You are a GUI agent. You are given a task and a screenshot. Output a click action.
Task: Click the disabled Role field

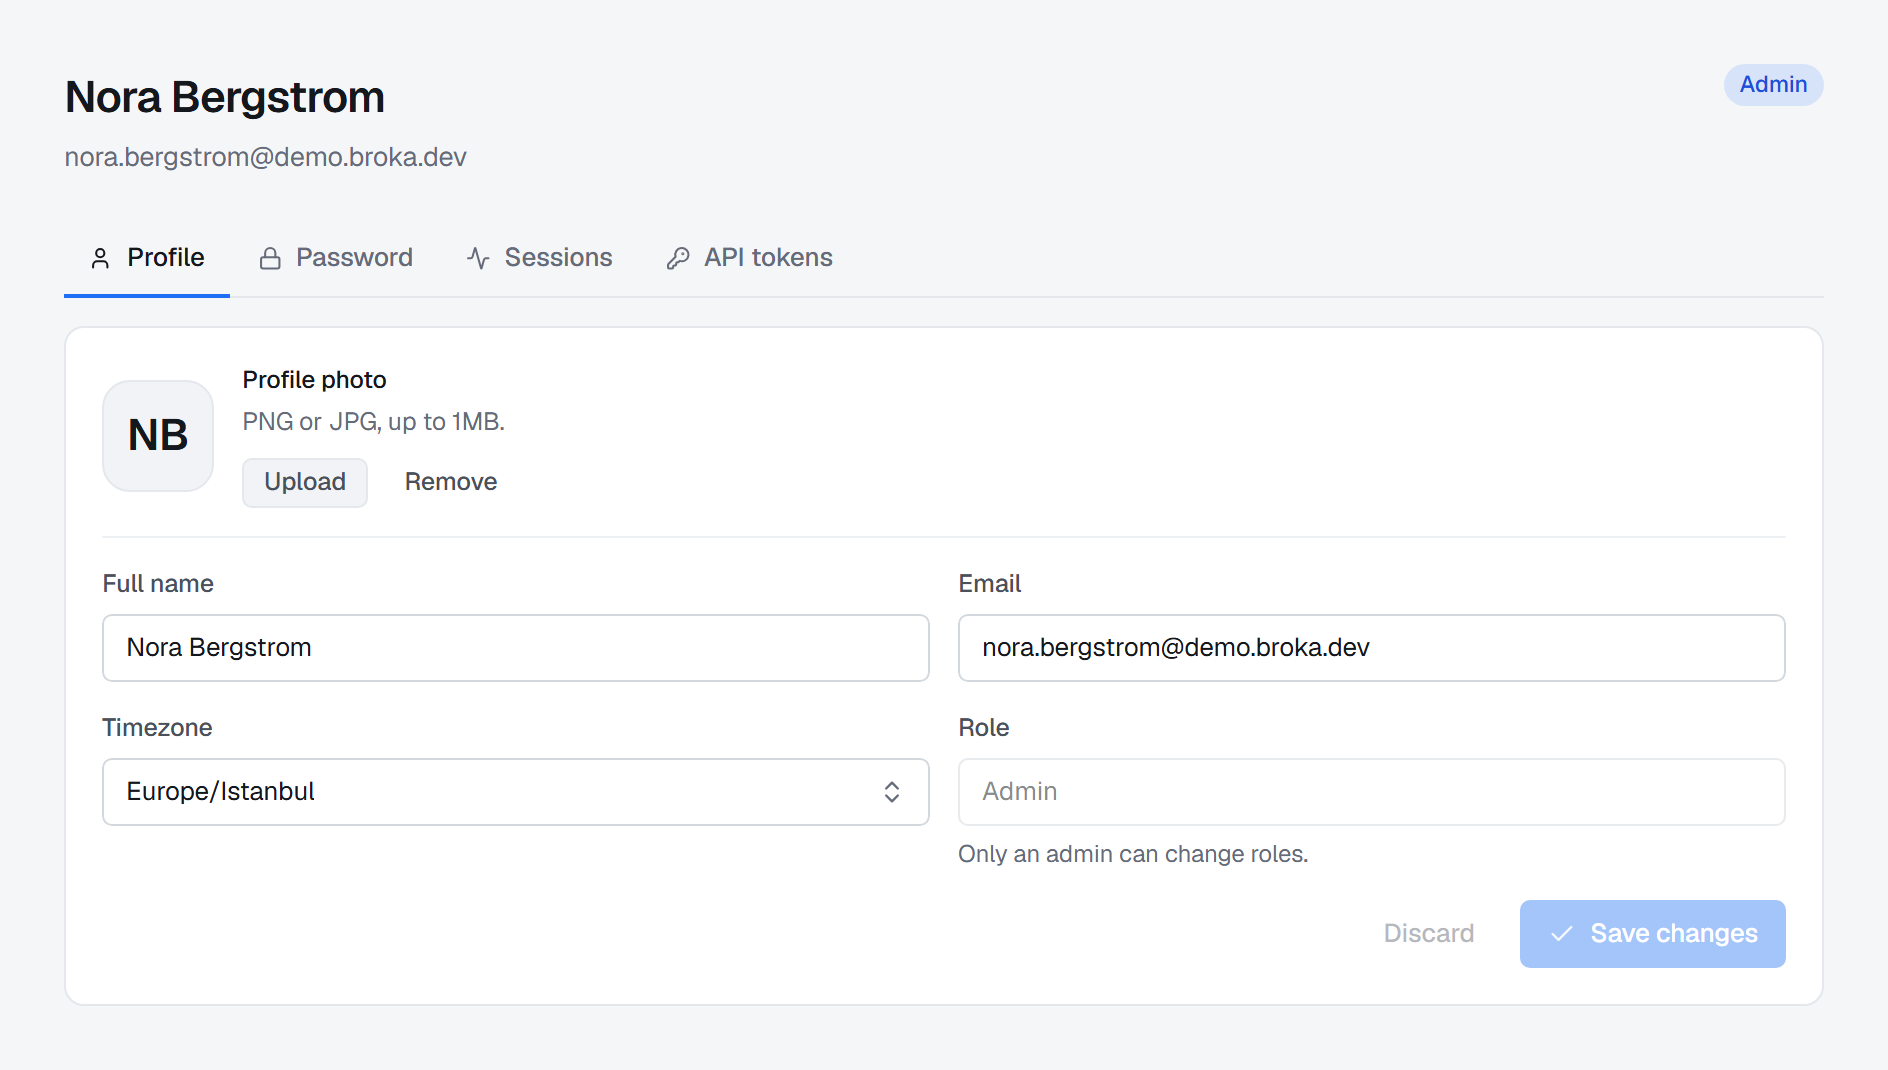point(1372,792)
